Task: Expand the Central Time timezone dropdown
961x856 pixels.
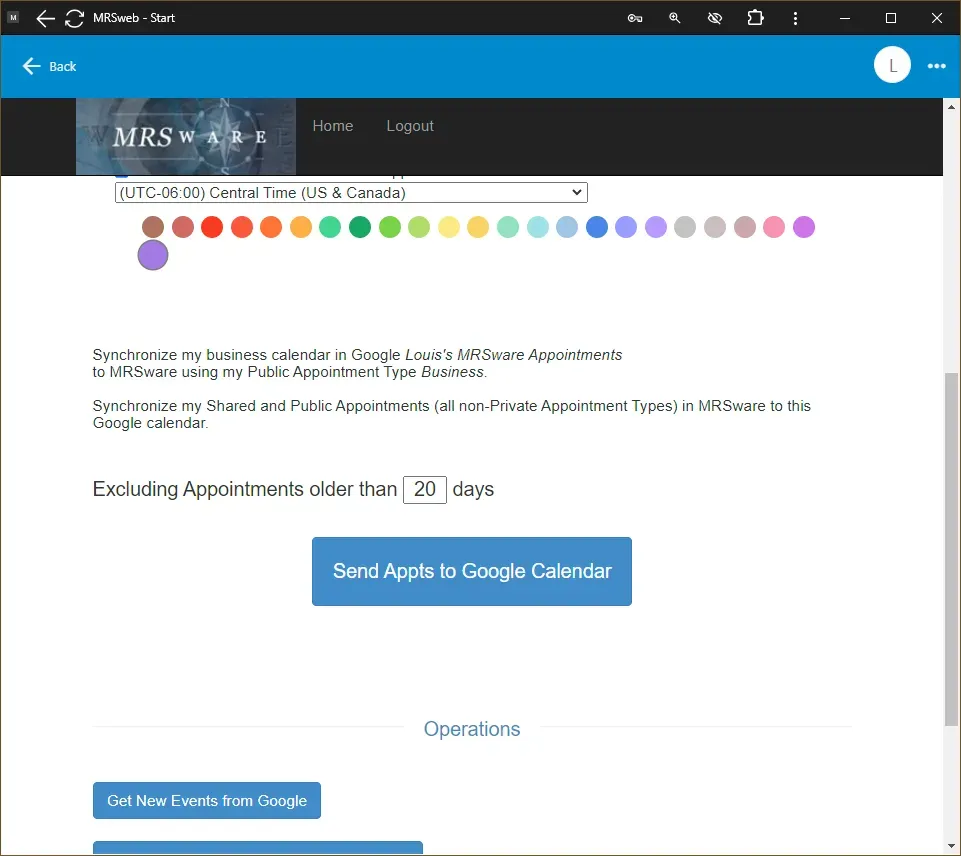Action: (x=351, y=193)
